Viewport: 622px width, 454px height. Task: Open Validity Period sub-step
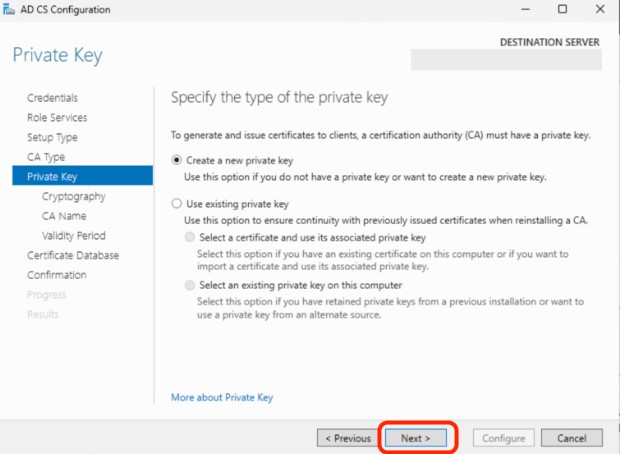click(x=73, y=236)
